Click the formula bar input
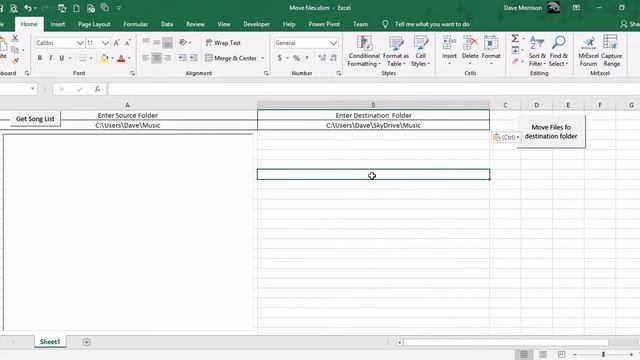Viewport: 640px width, 360px height. pos(373,89)
